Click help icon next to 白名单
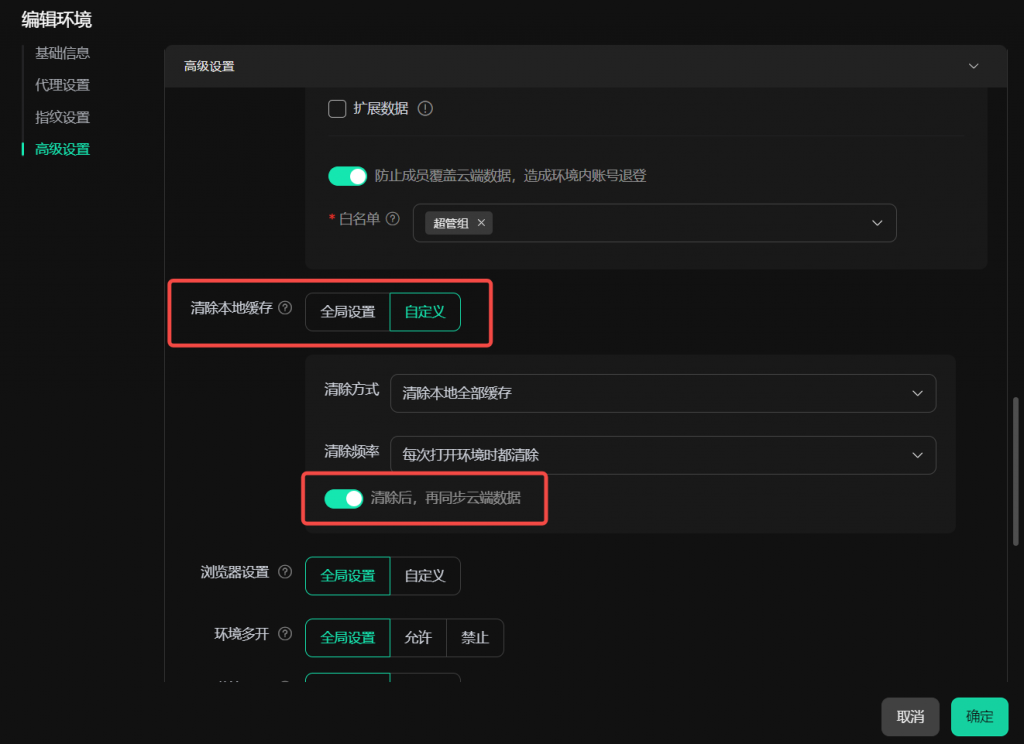Image resolution: width=1024 pixels, height=744 pixels. pos(393,219)
